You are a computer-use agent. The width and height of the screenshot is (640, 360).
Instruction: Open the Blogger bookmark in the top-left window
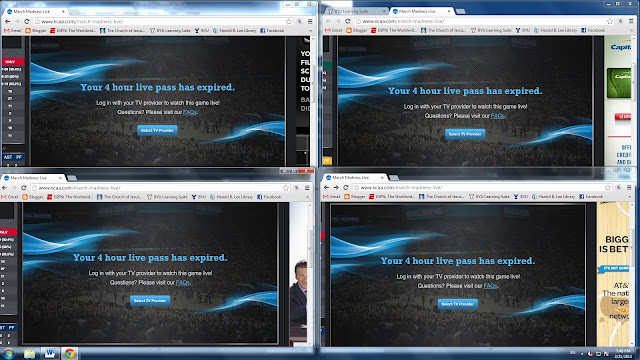(x=36, y=31)
